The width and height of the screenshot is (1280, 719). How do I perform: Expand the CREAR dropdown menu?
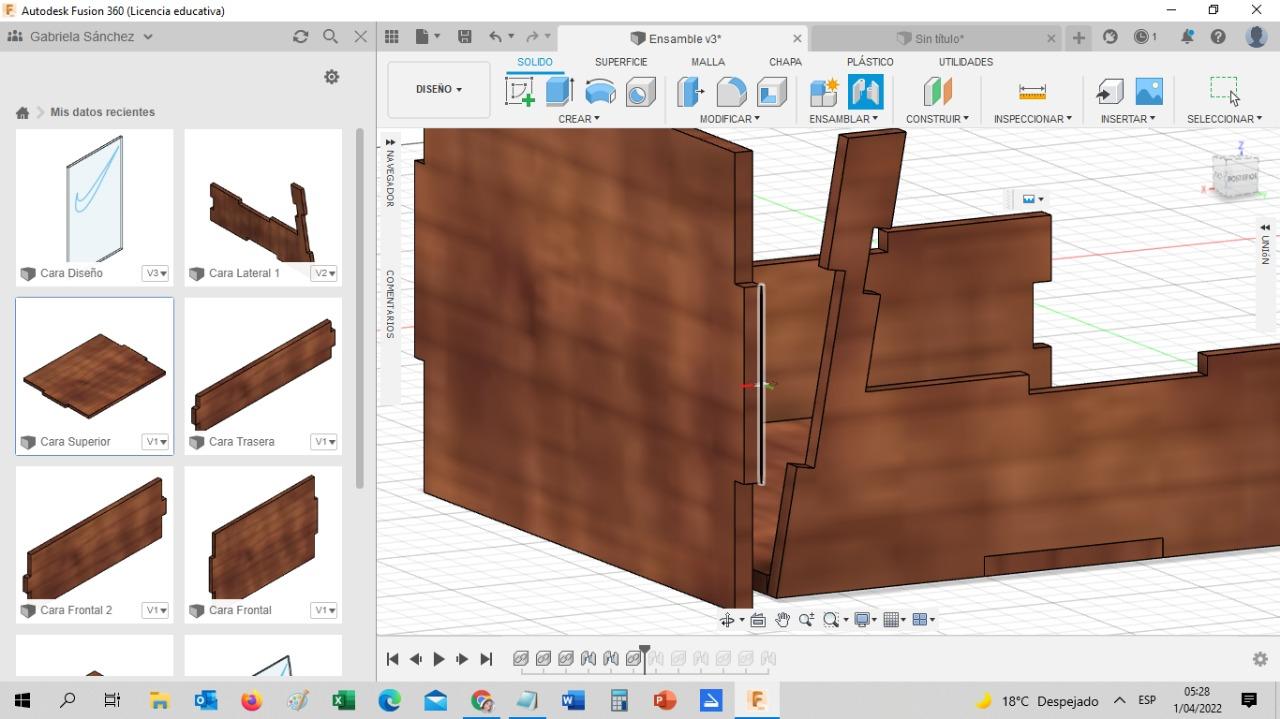pos(579,119)
